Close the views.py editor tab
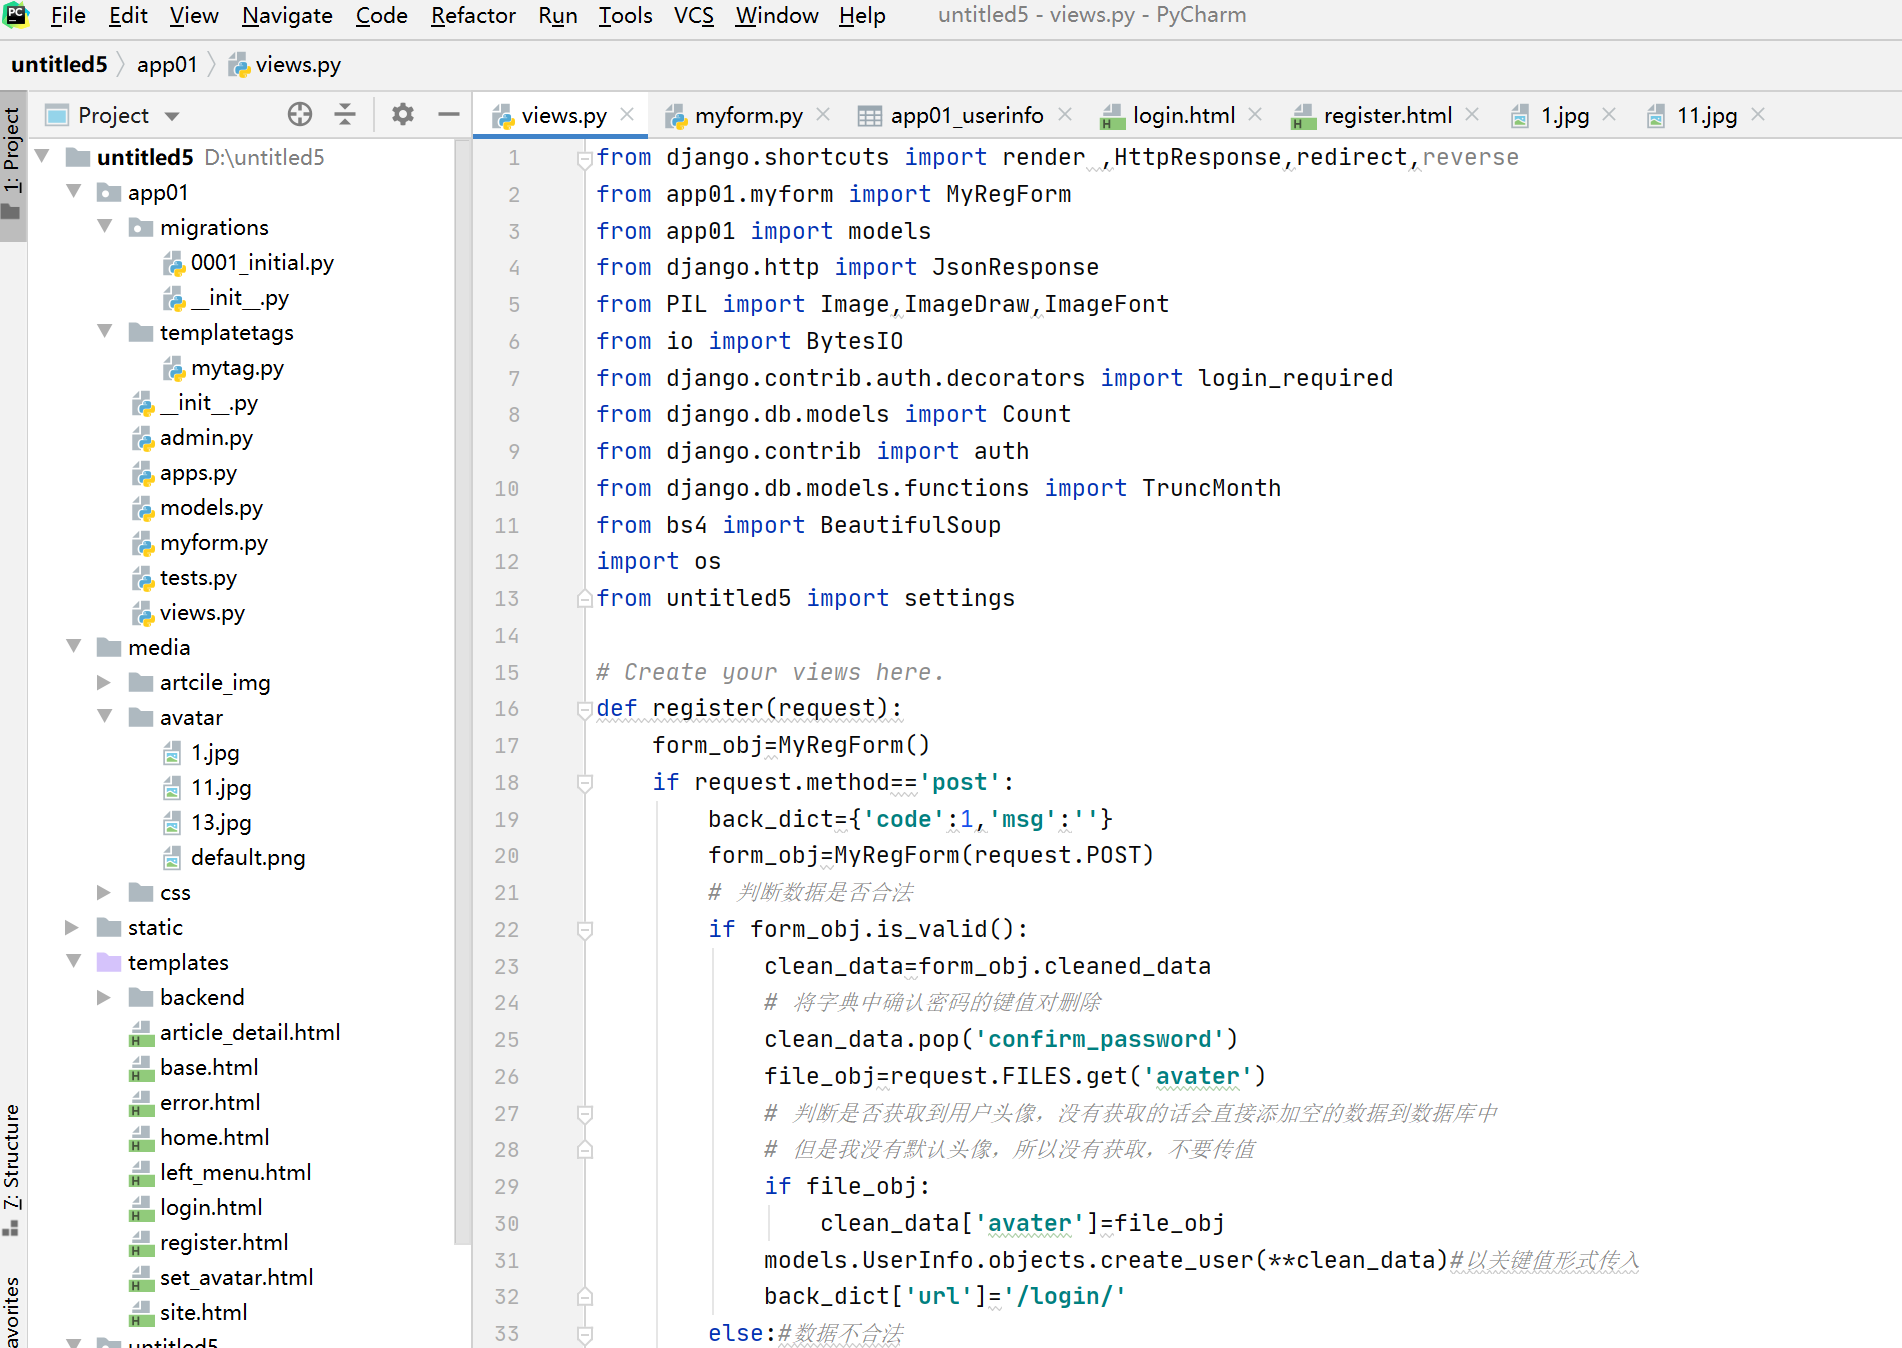Screen dimensions: 1902x1348 [x=627, y=115]
